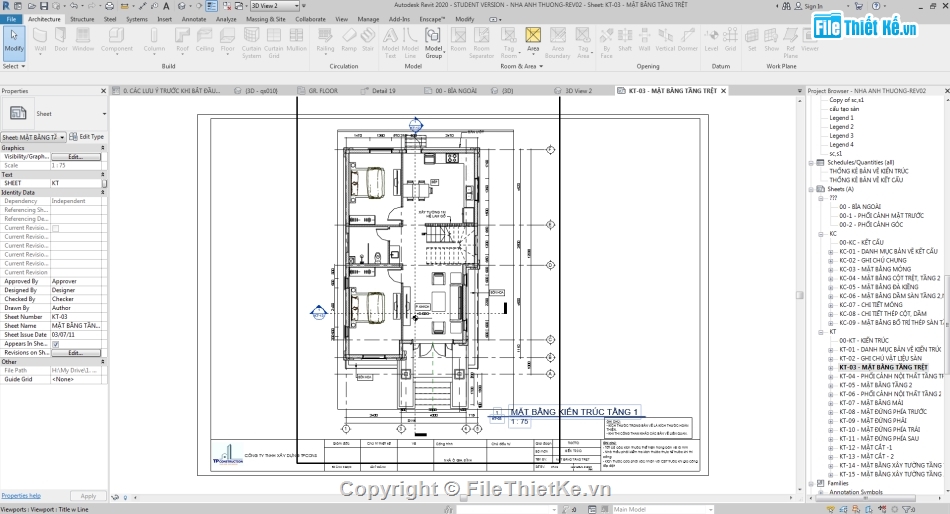
Task: Expand the Room & Area panel dropdown
Action: [522, 66]
